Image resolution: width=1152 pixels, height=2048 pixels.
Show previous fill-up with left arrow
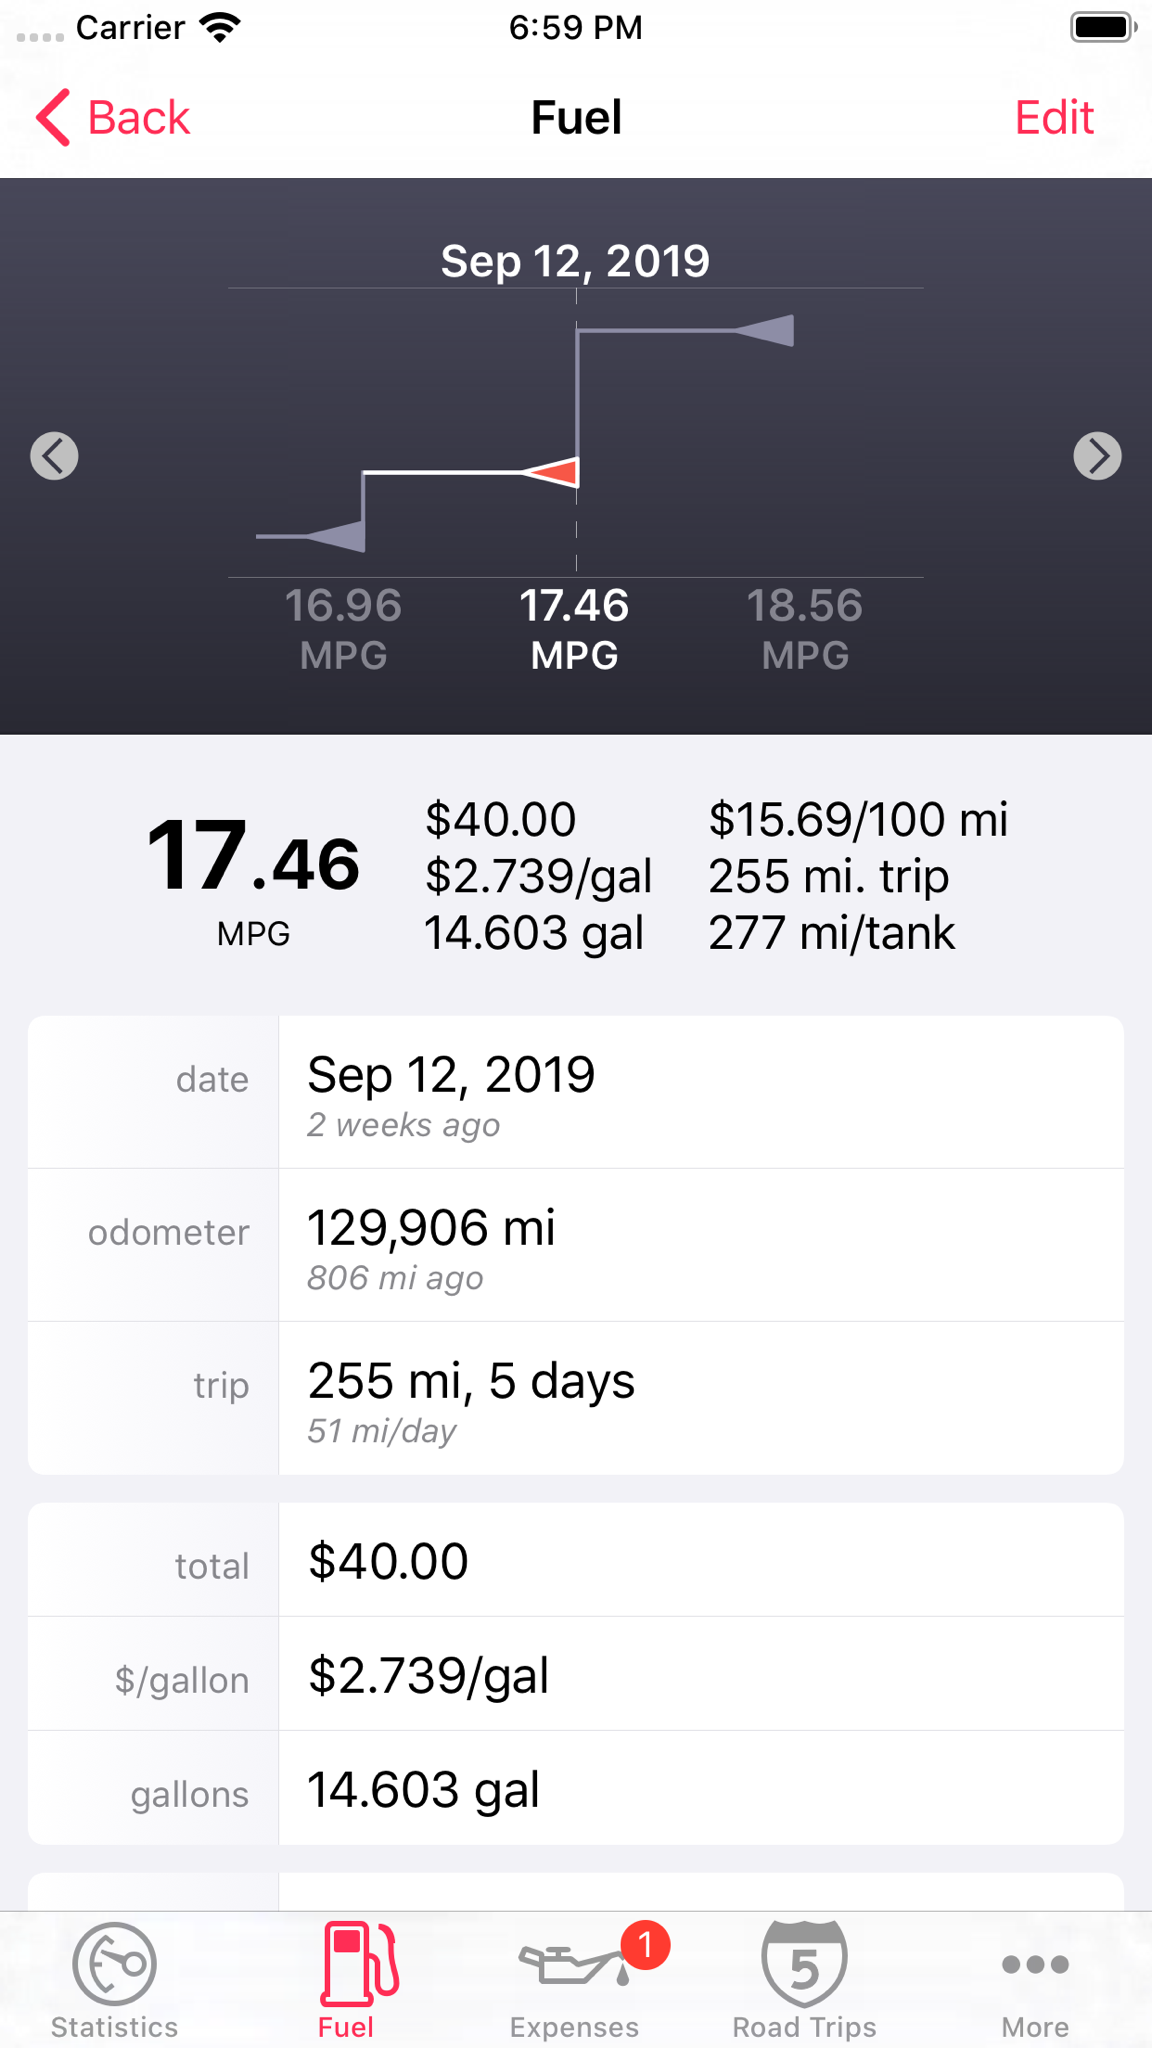pos(54,456)
